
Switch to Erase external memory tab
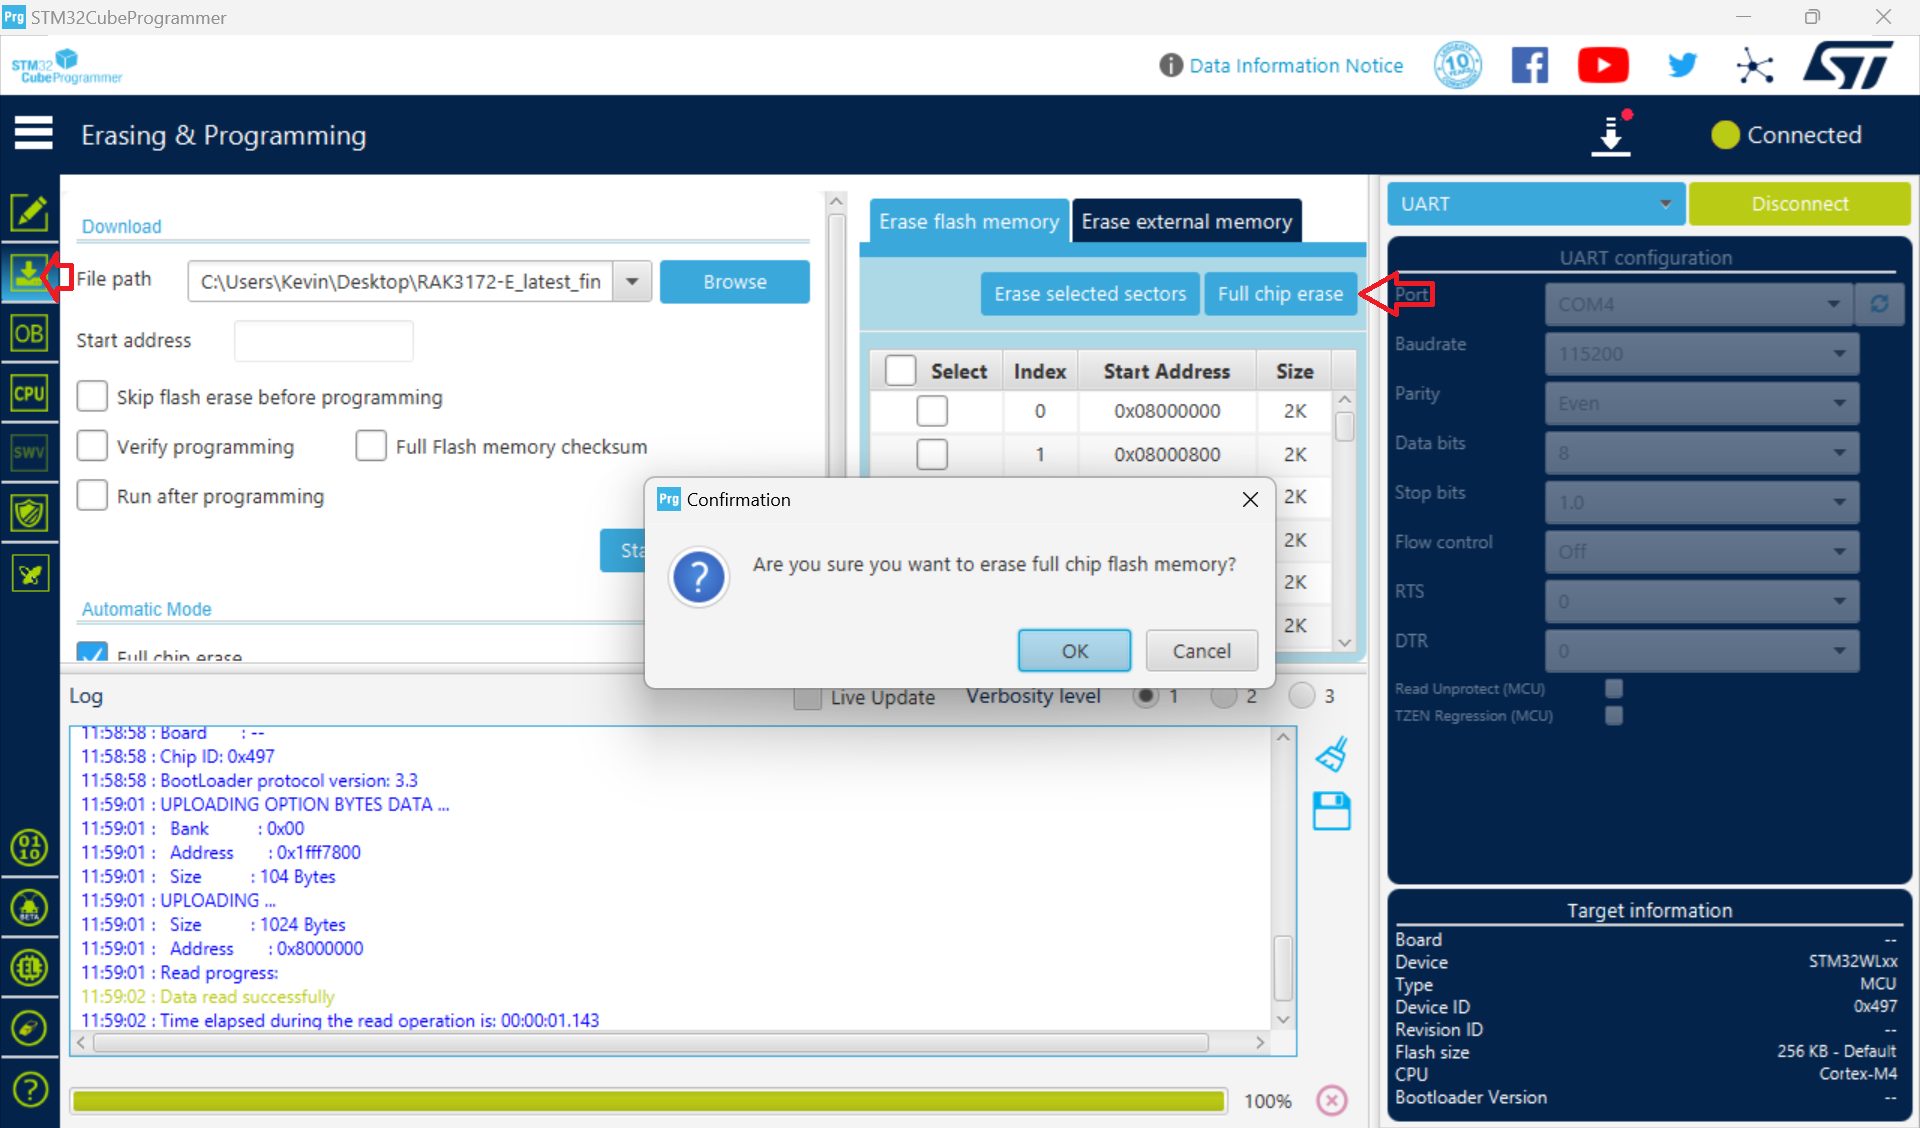point(1186,221)
